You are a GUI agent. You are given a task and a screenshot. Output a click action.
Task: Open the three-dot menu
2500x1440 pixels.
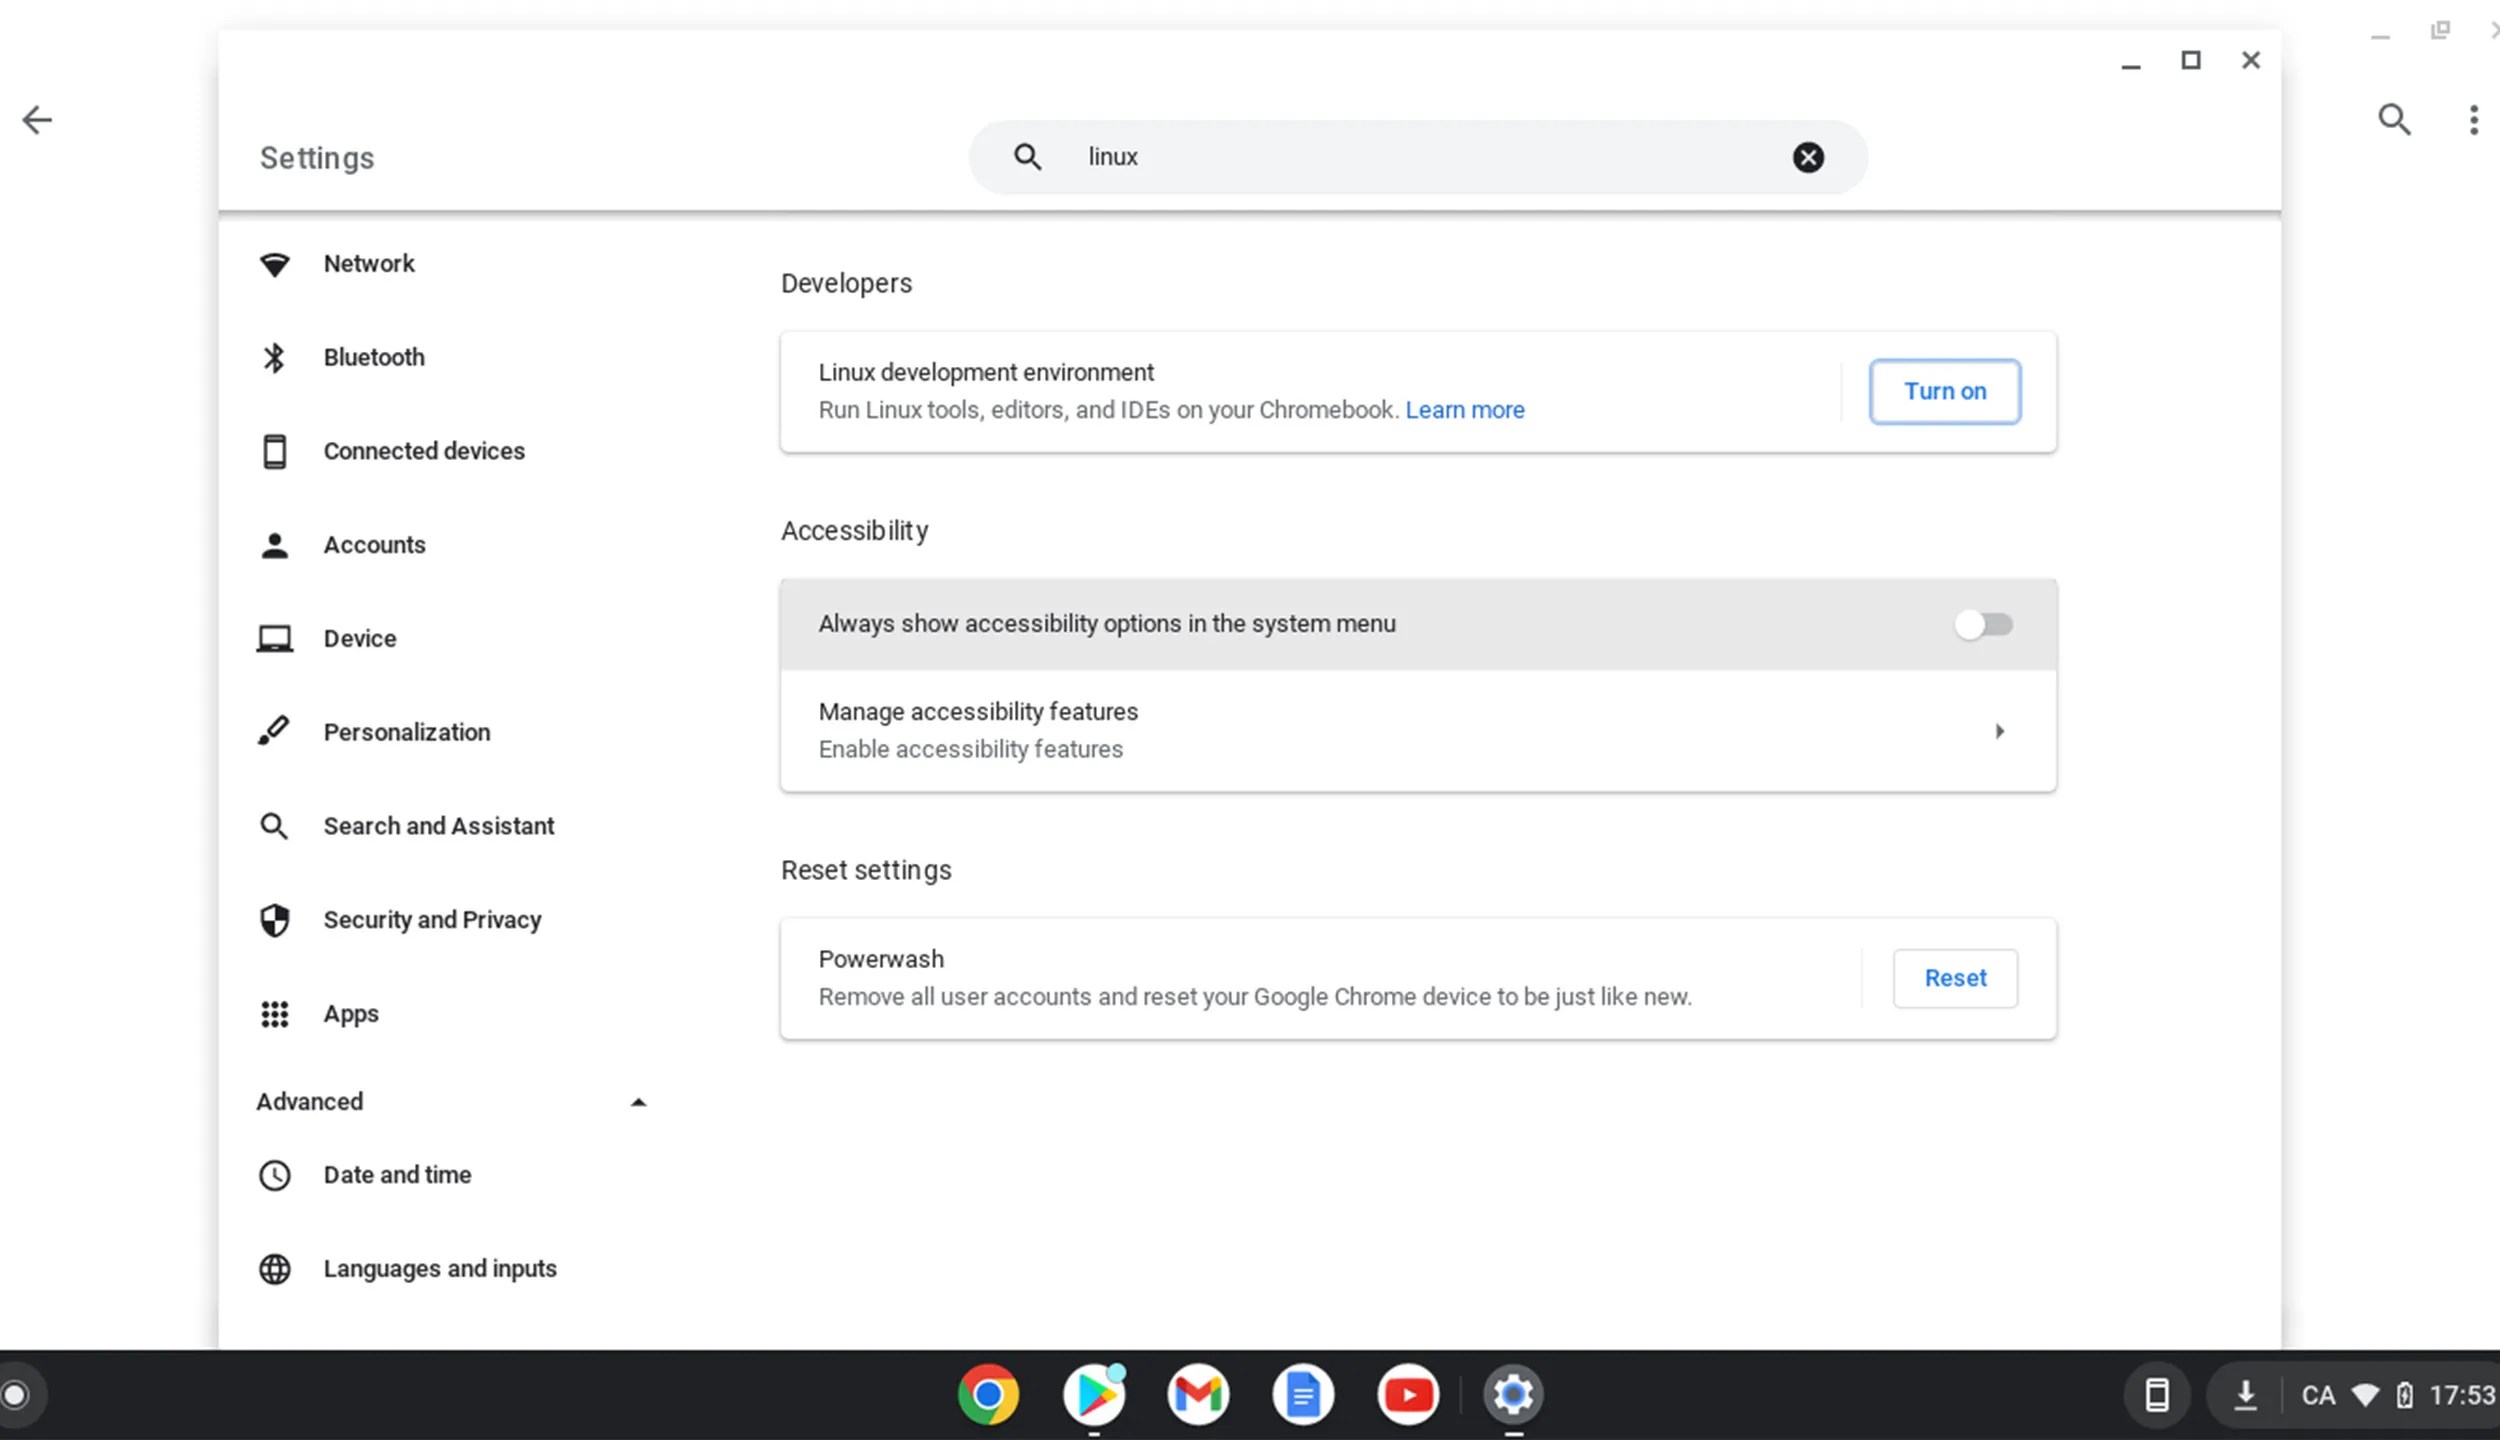2473,119
